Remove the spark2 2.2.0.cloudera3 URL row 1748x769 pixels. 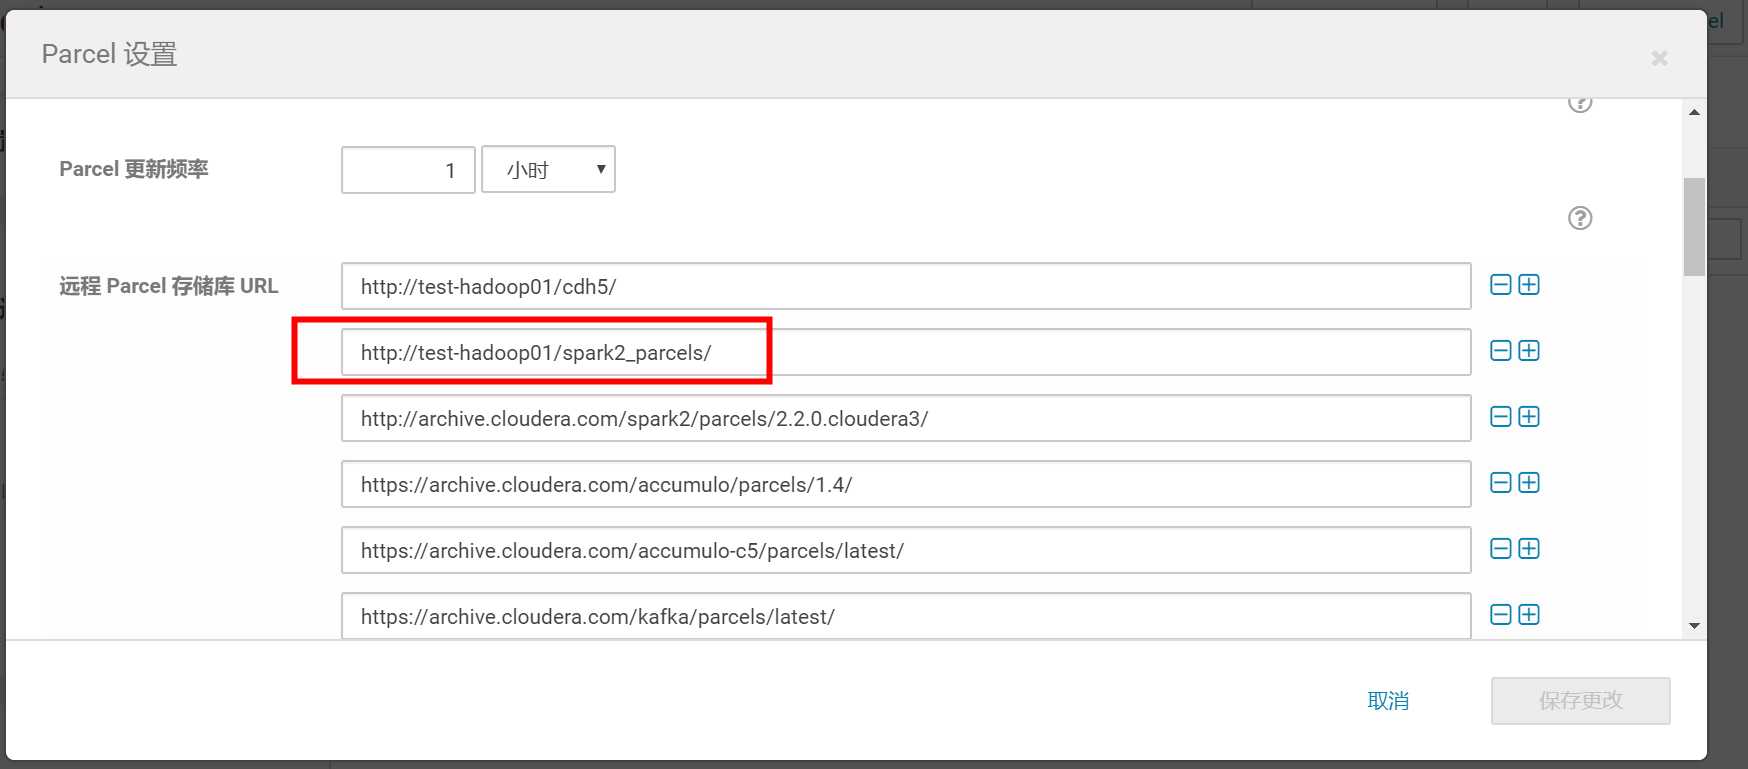[x=1500, y=417]
